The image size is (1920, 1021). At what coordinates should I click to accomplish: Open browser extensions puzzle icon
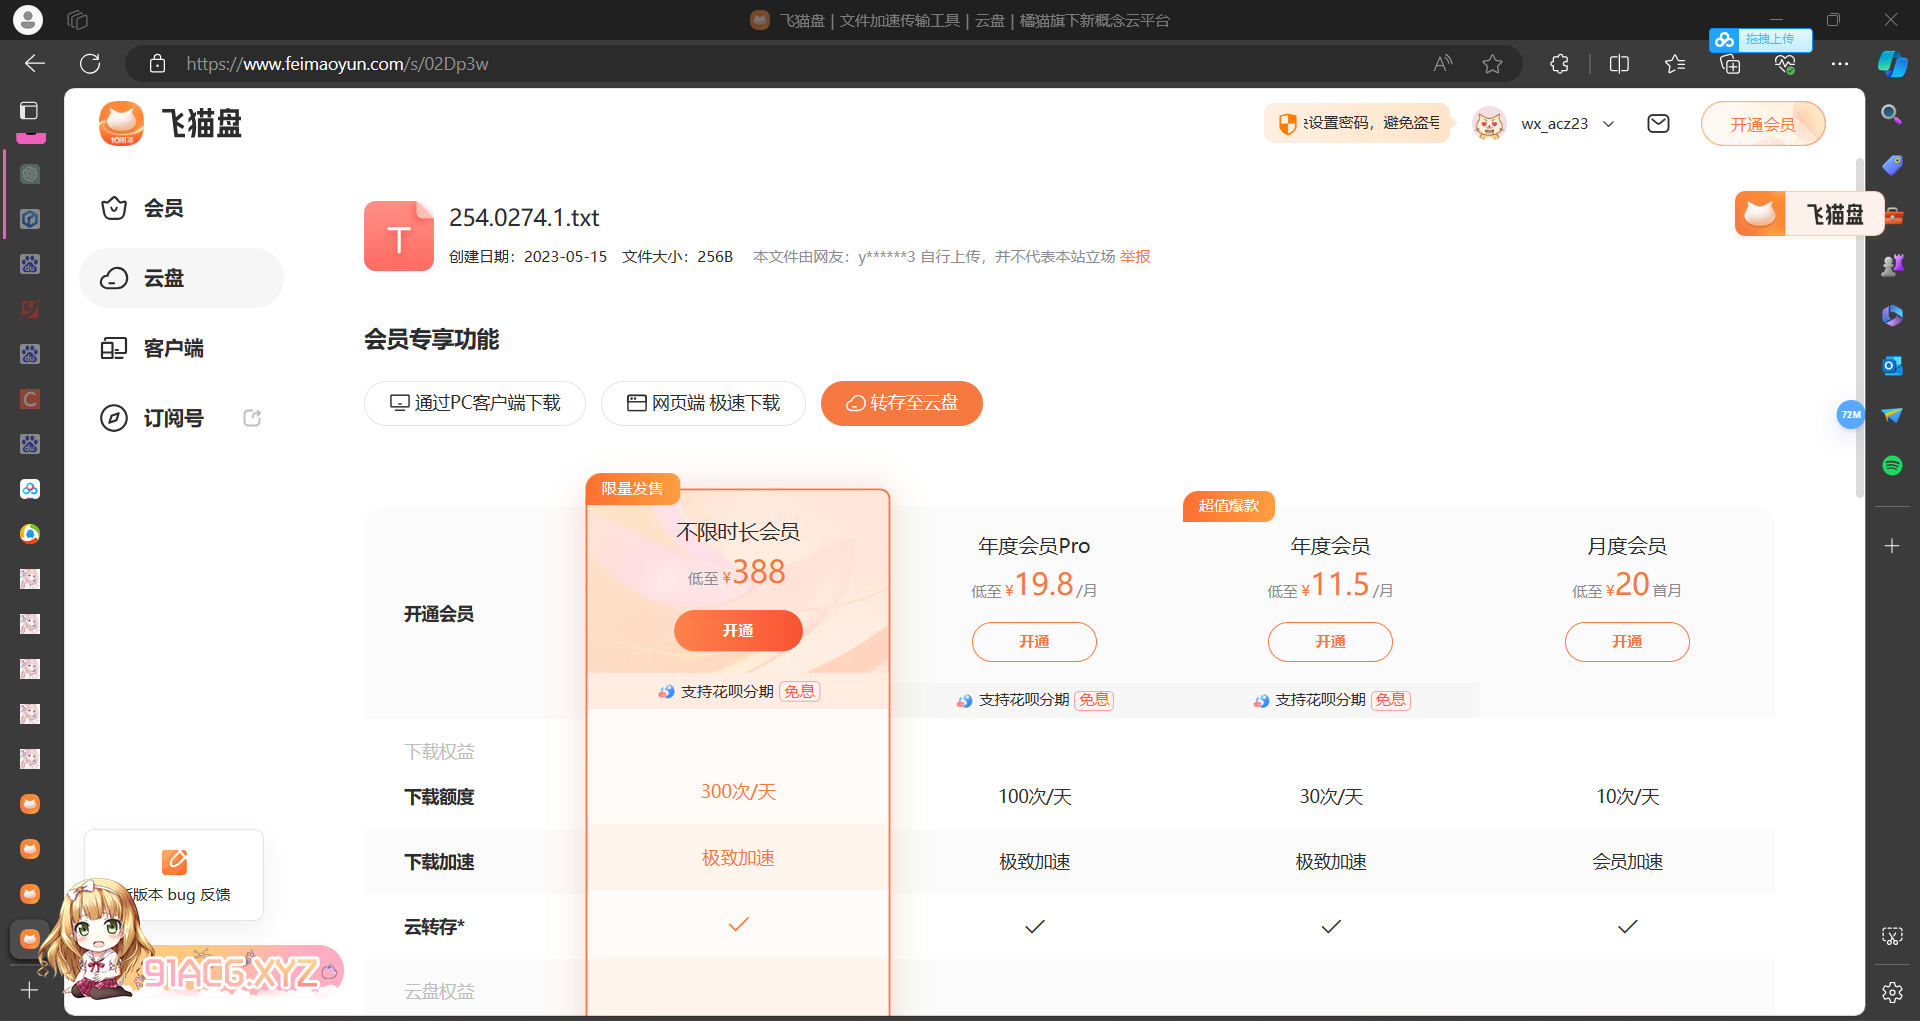[x=1559, y=64]
